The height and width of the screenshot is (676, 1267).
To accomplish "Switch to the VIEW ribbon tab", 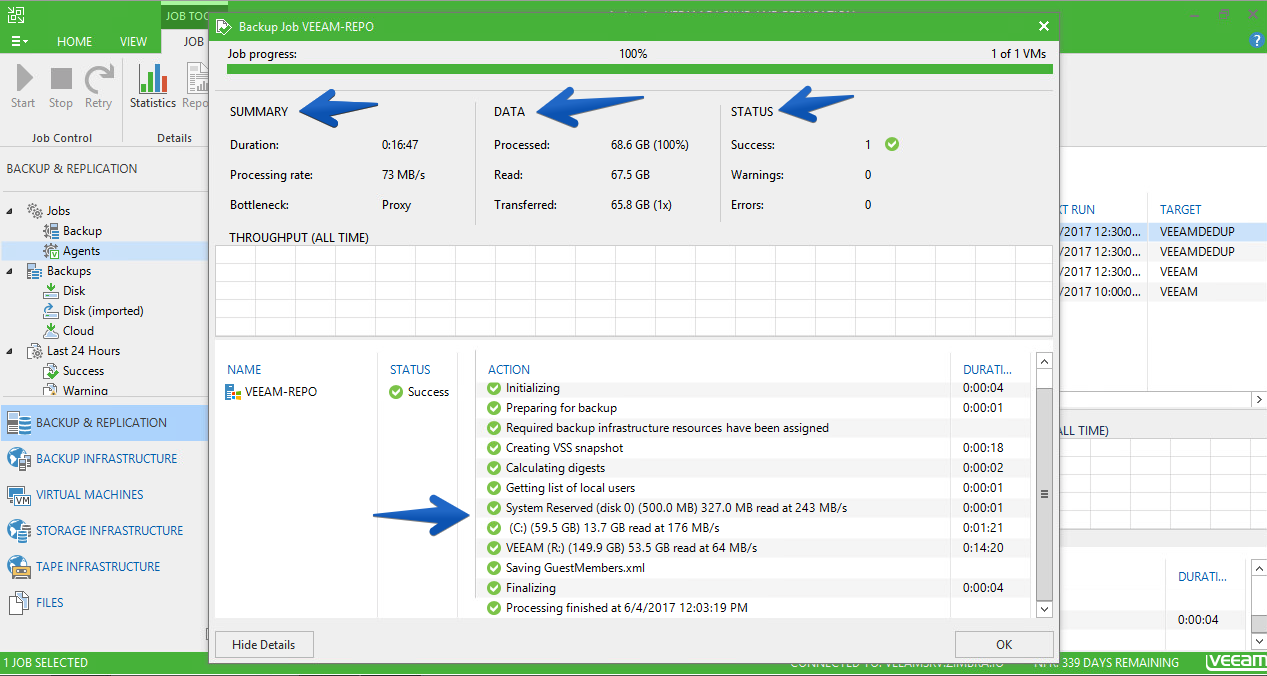I will click(133, 42).
